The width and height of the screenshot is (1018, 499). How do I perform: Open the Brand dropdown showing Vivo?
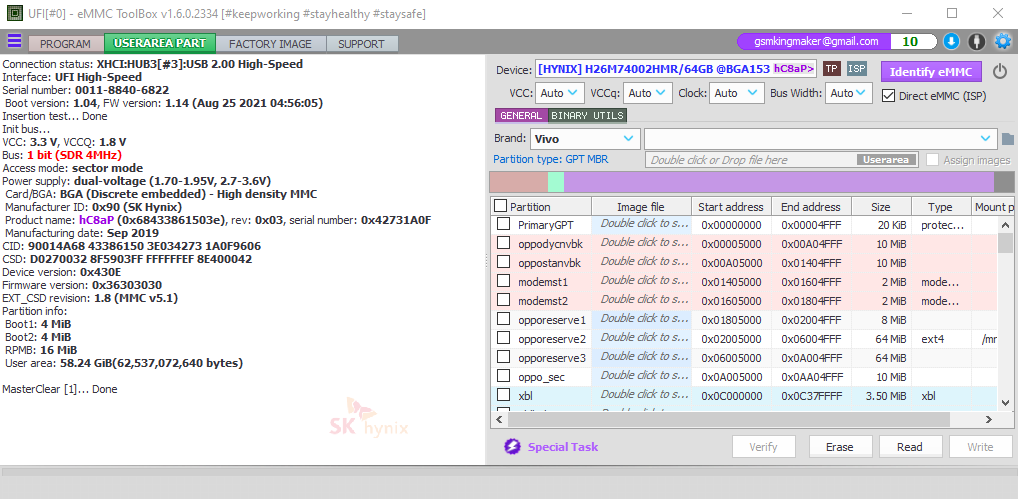click(585, 139)
